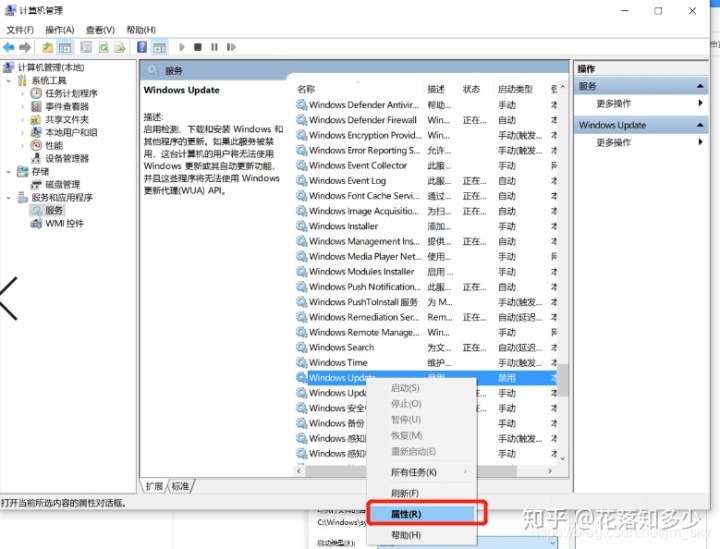This screenshot has height=549, width=720.
Task: Select the Windows Defender Firewall service
Action: pos(363,120)
